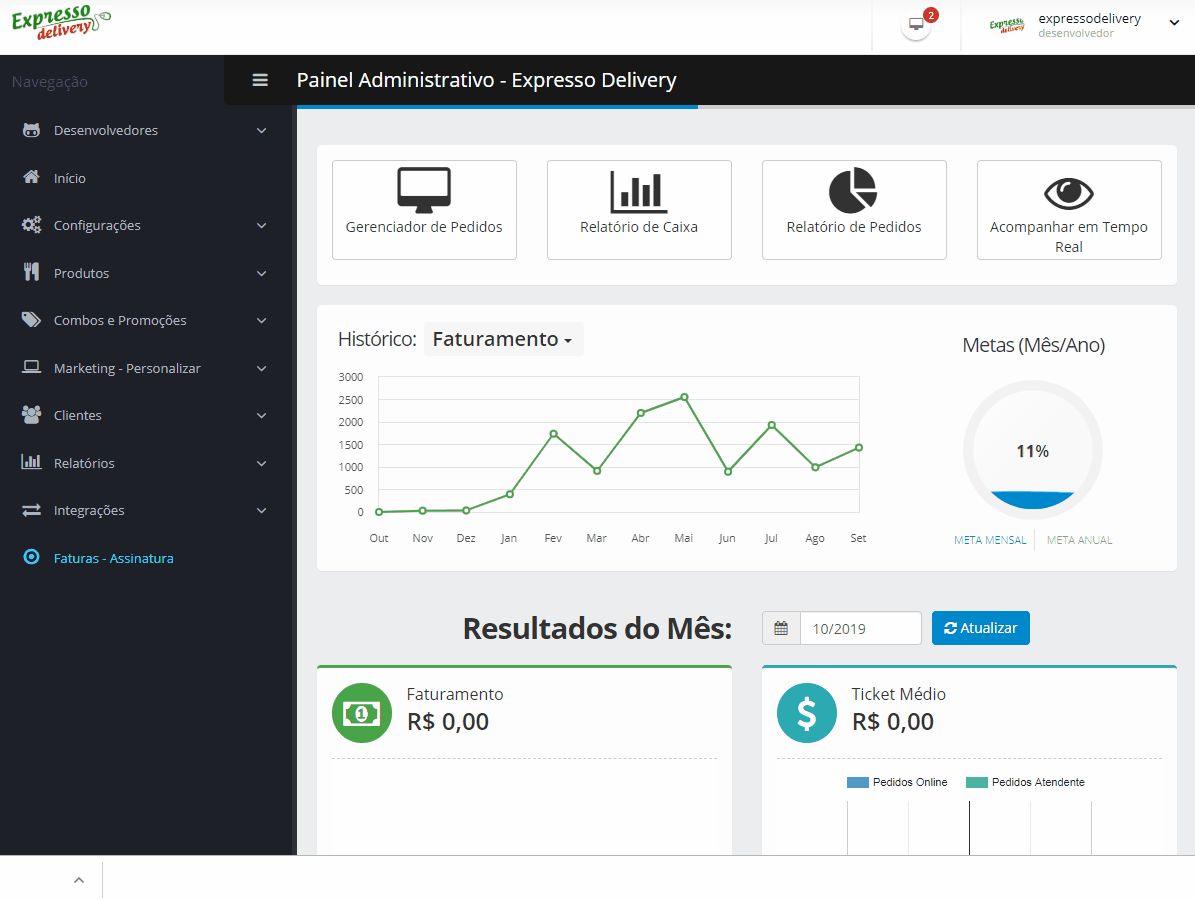Click the calendar icon beside date field
The height and width of the screenshot is (900, 1195).
[781, 629]
